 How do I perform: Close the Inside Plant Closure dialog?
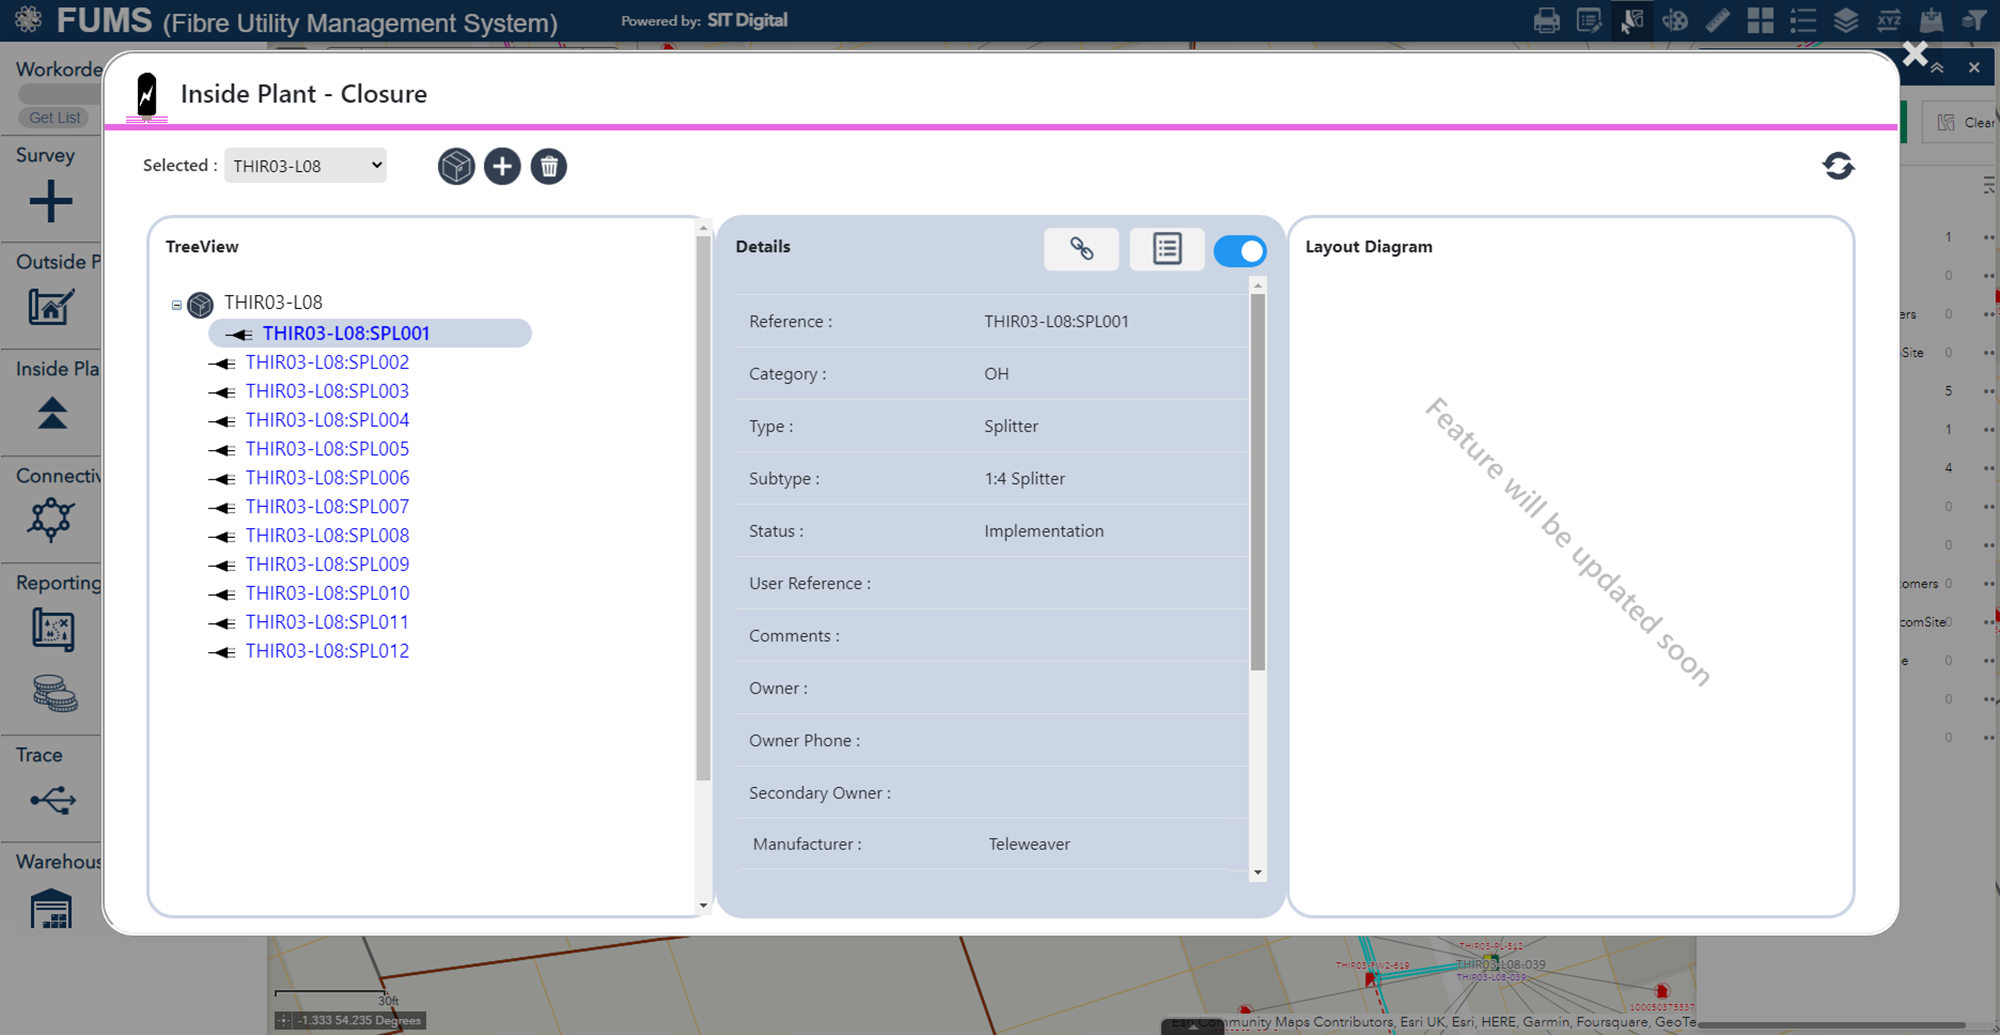tap(1915, 54)
